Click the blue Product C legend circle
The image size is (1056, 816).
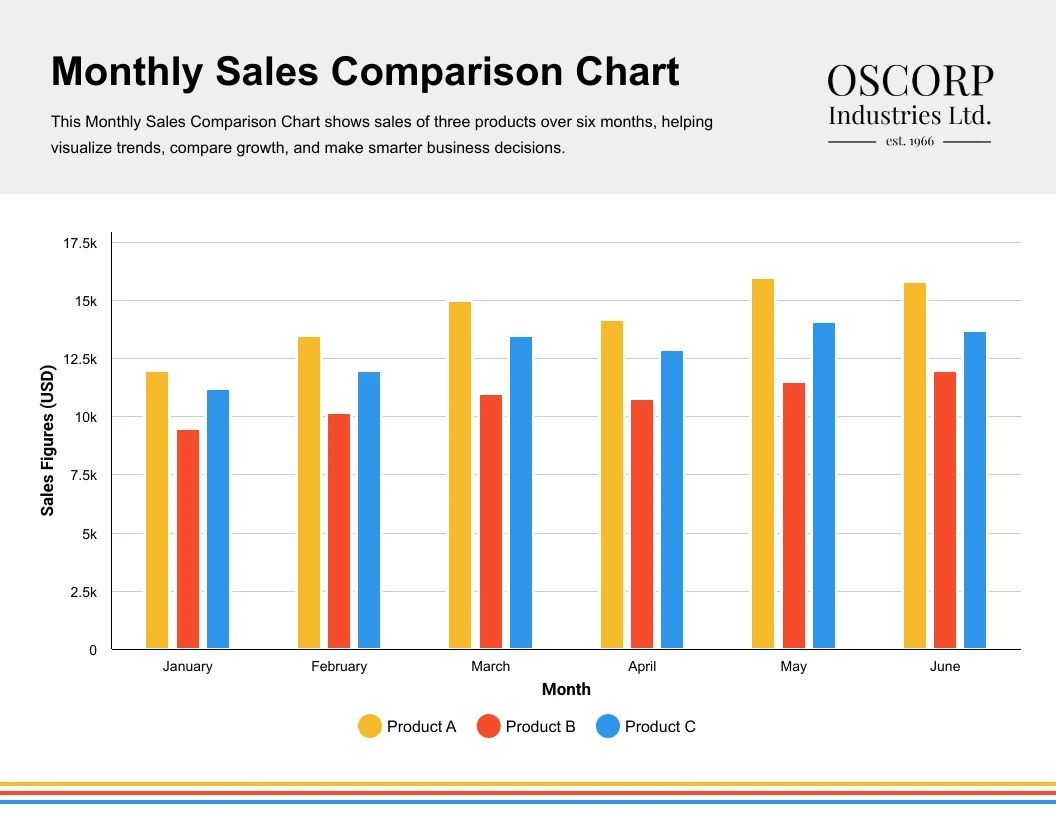(608, 727)
